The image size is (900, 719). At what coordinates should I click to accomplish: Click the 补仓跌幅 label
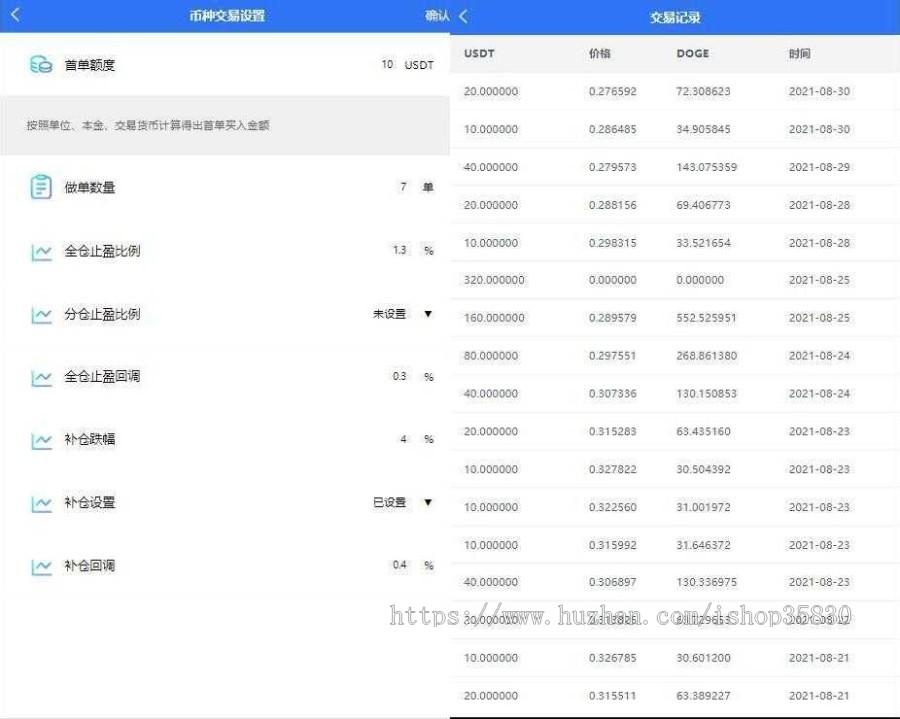[x=90, y=440]
